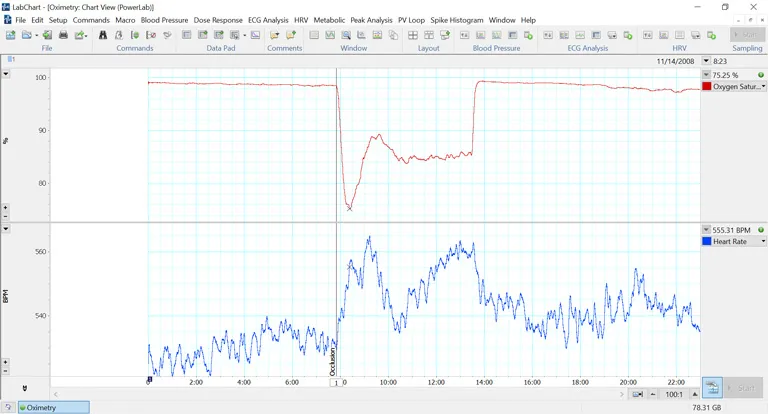
Task: Click the green status indicator on Oxygen Saturation channel
Action: [761, 75]
